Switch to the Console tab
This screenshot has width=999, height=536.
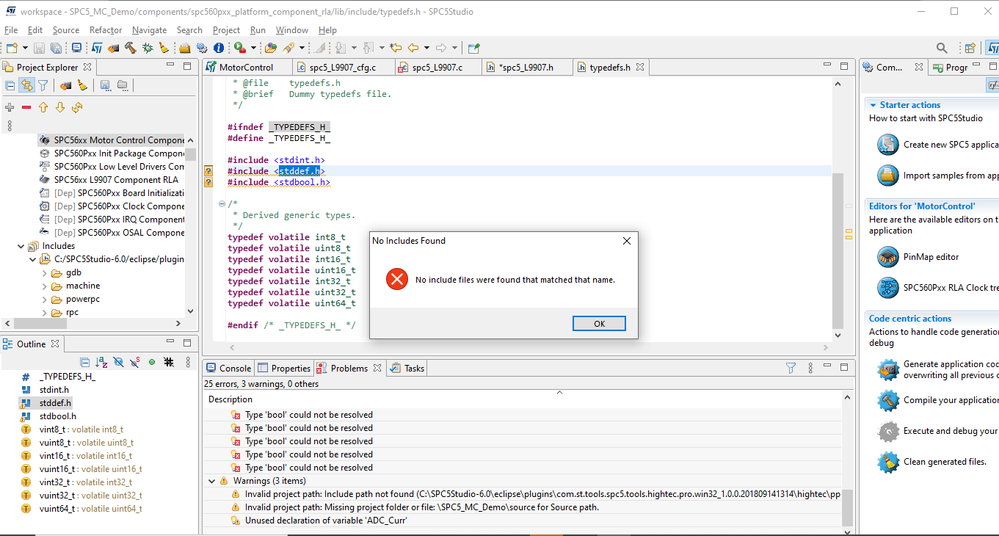pos(229,368)
